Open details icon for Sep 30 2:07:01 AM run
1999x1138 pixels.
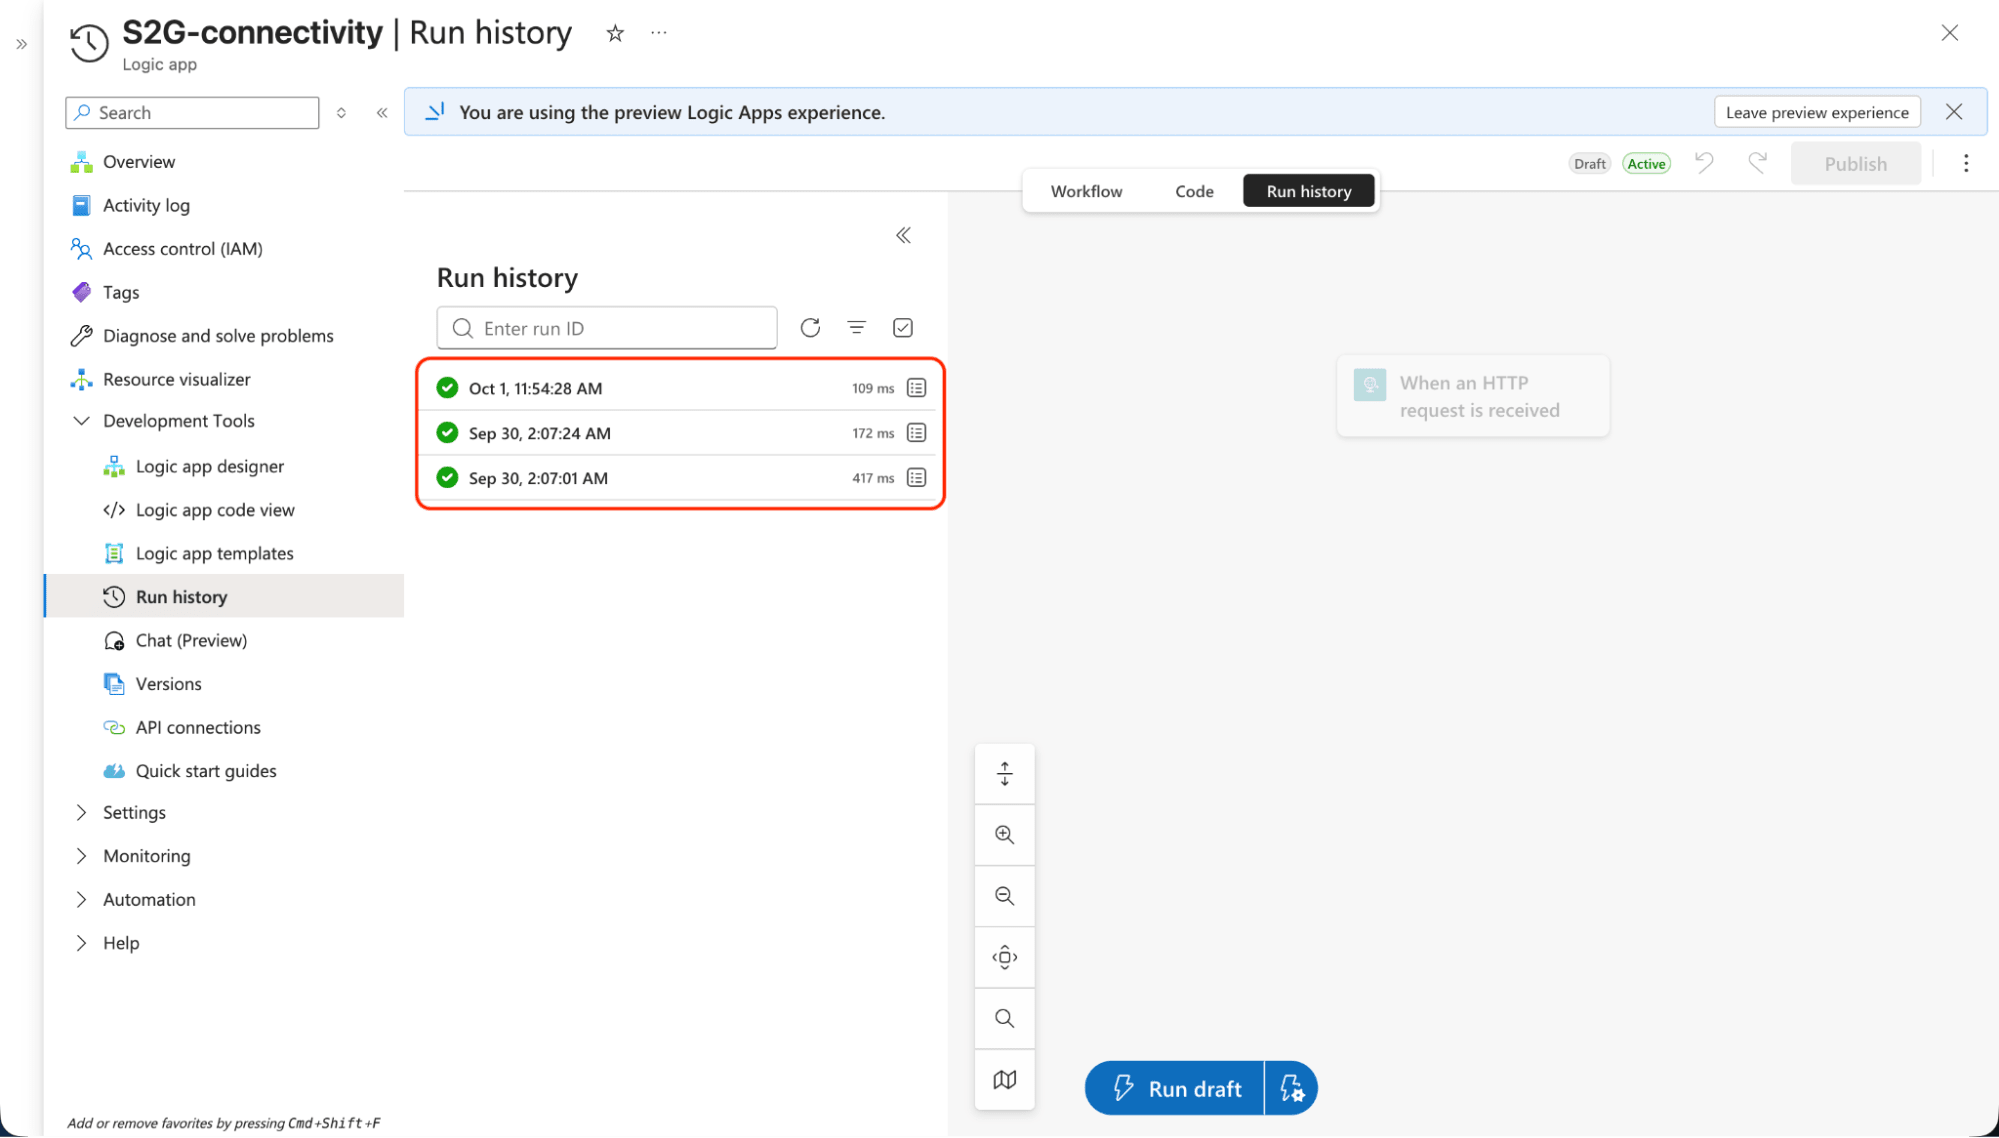click(916, 478)
